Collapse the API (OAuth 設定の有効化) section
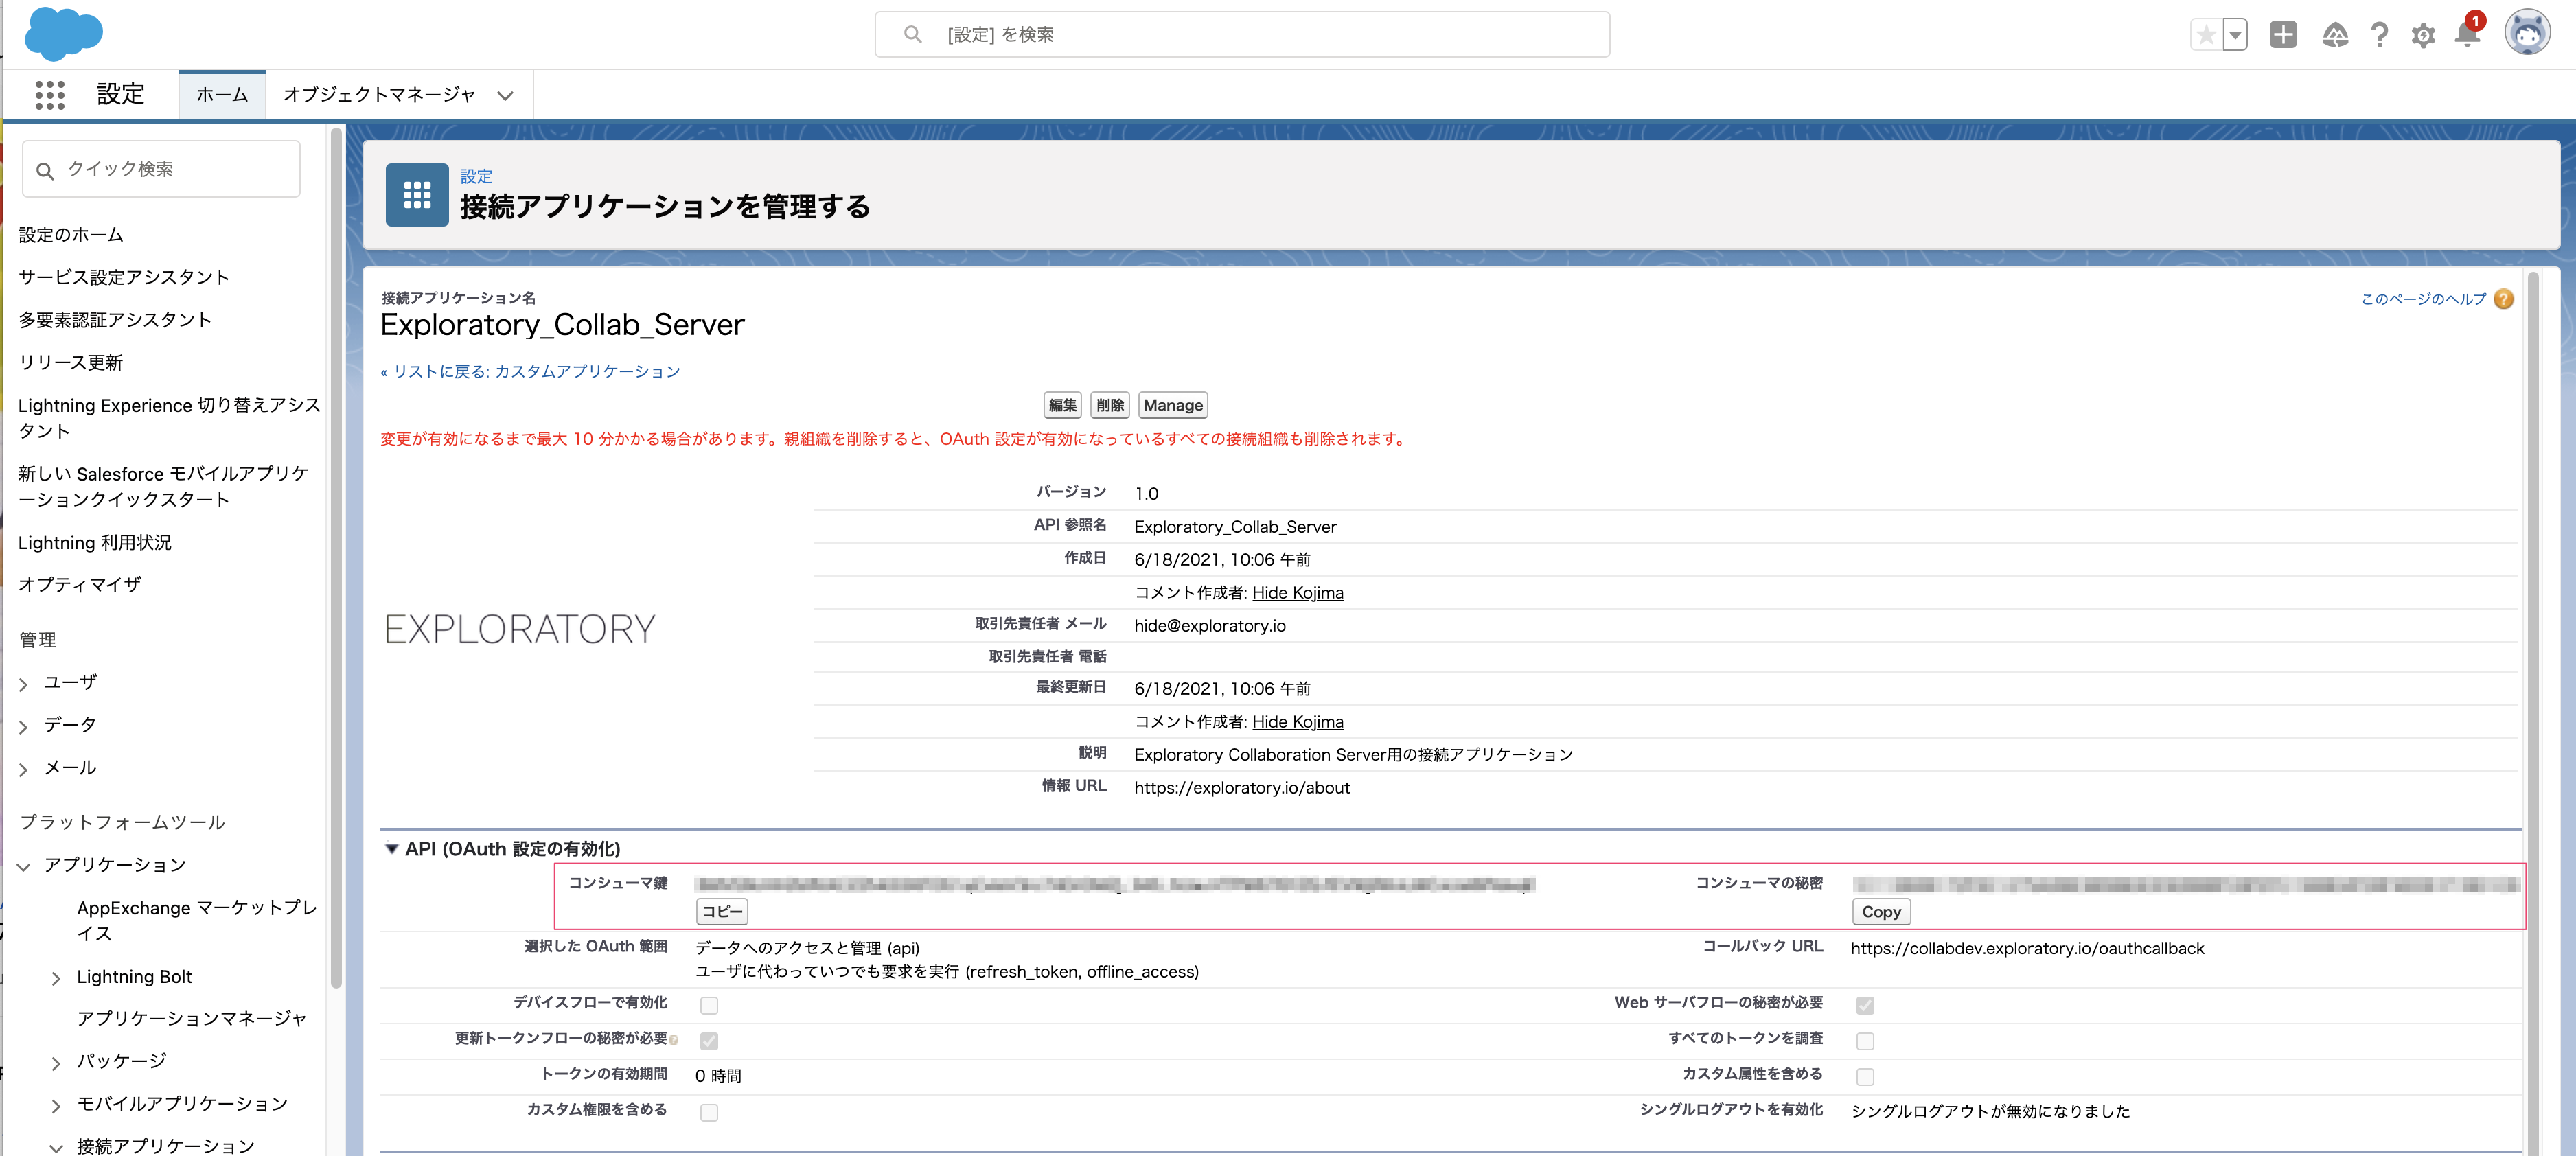 [392, 849]
